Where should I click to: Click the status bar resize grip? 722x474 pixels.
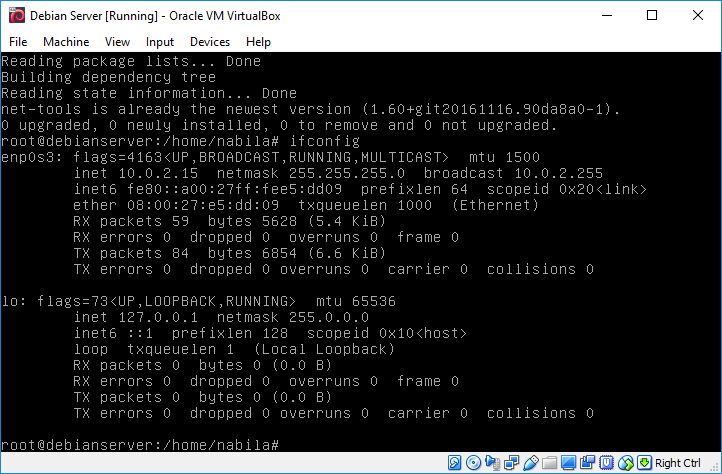click(x=714, y=468)
